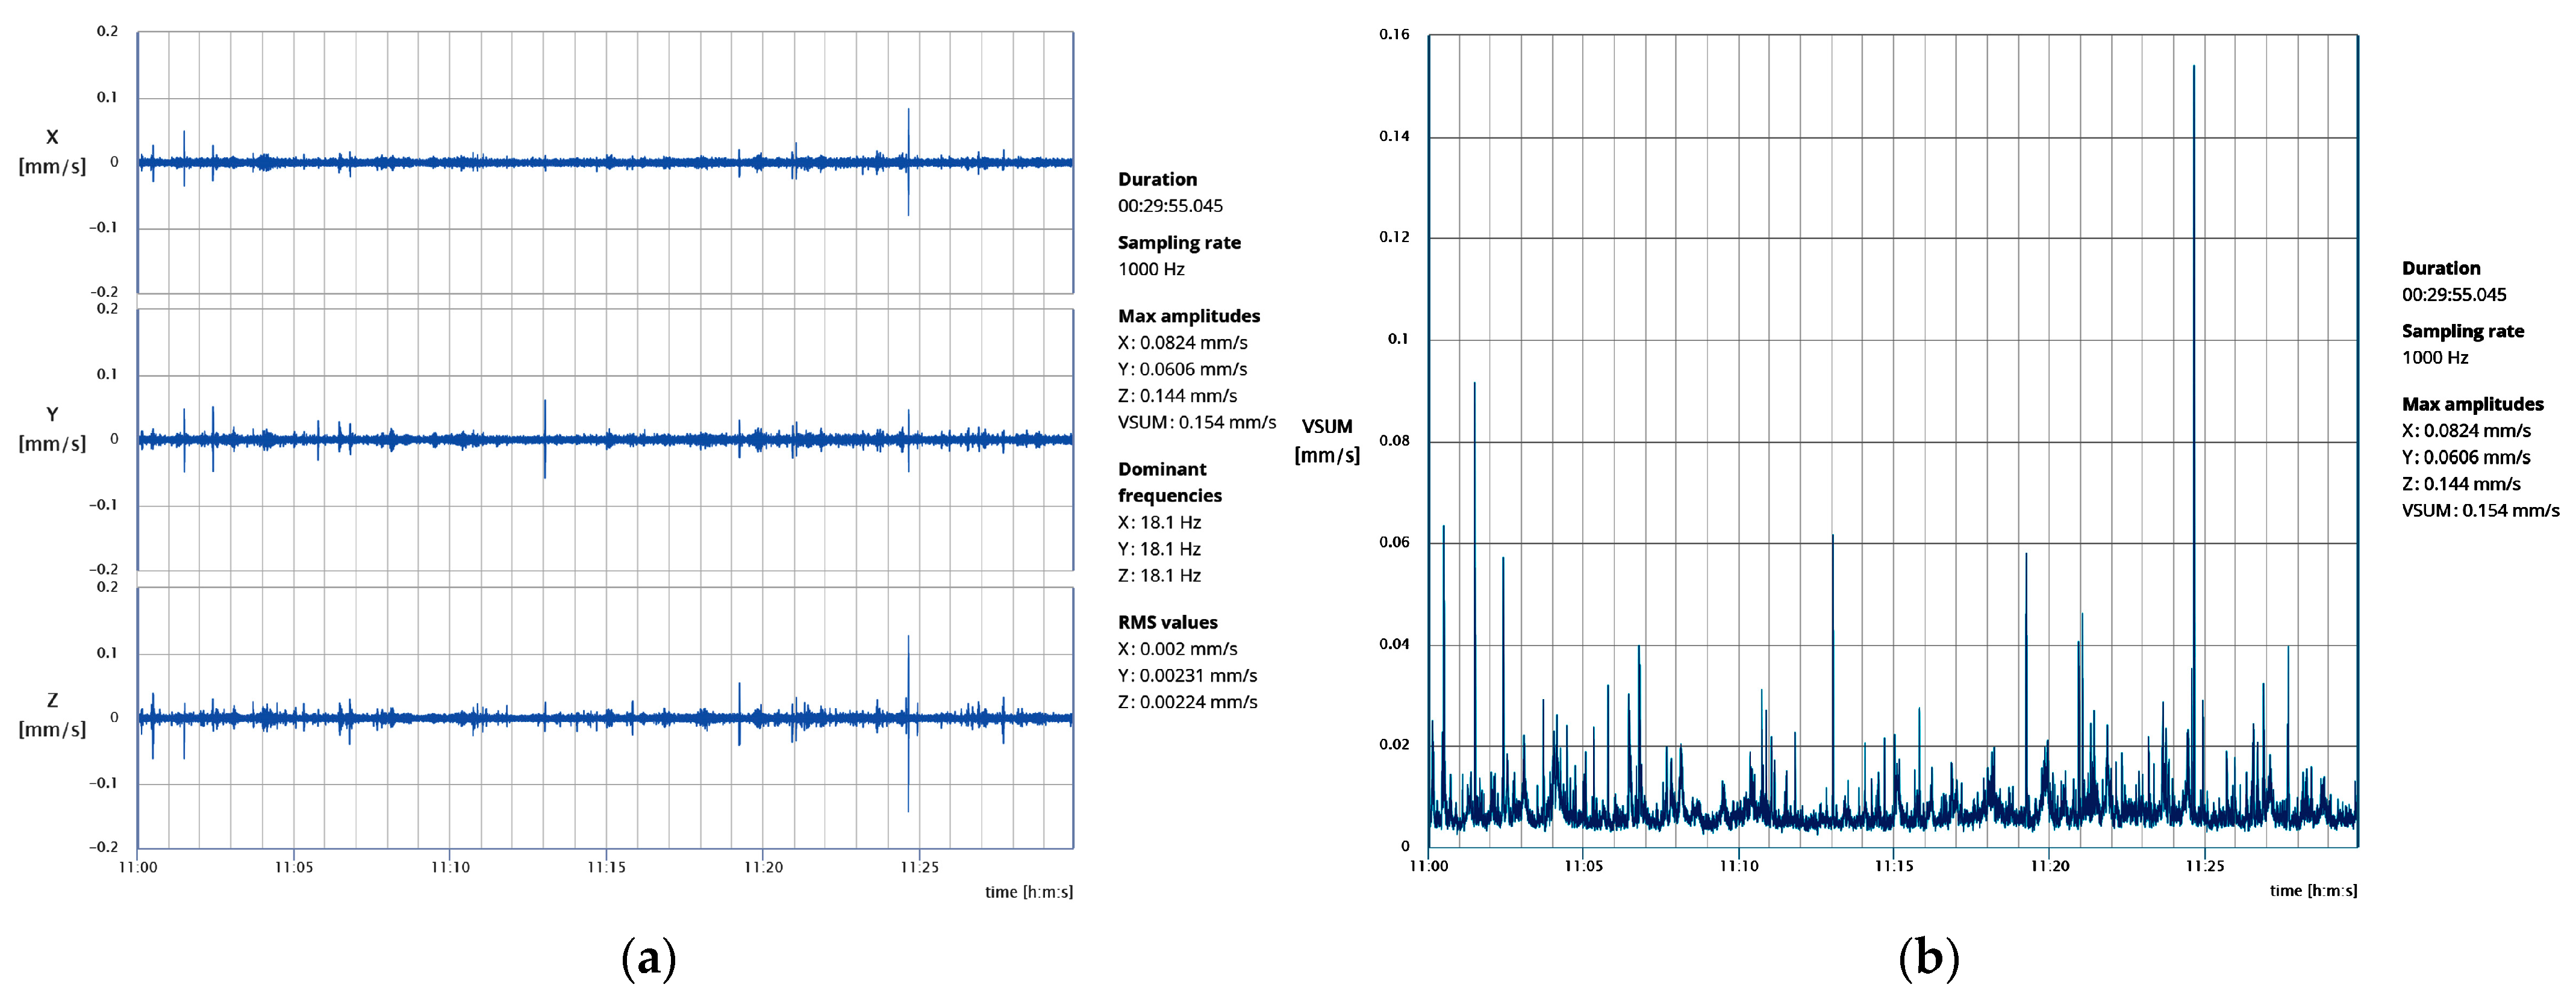Click the 0.16 tick on the VSUM scale
The image size is (2576, 999).
point(1394,35)
